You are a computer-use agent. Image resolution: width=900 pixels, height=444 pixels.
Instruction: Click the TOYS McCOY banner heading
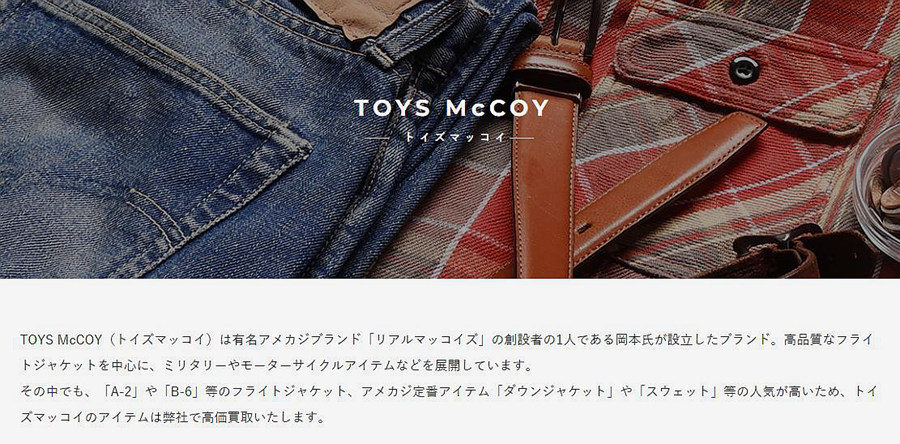[451, 108]
